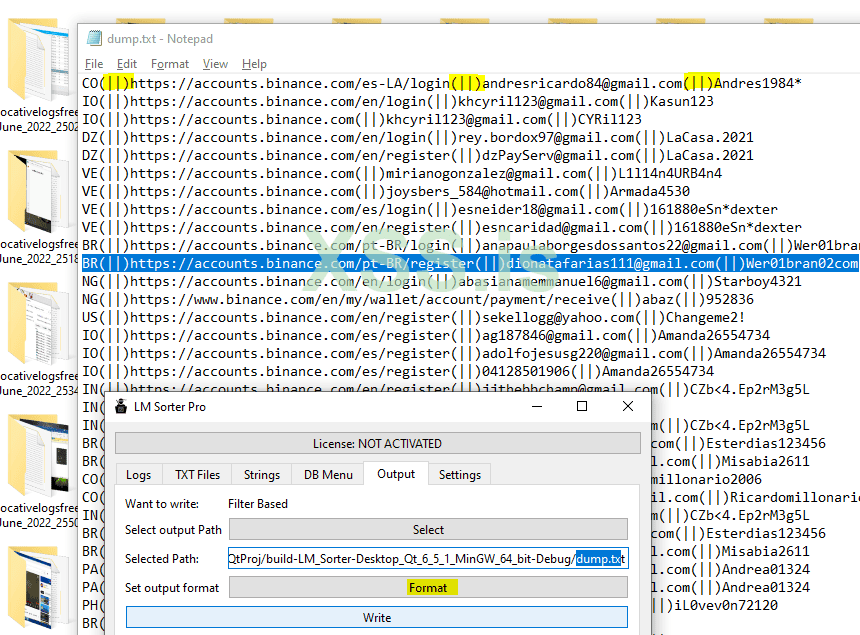Viewport: 860px width, 635px height.
Task: Click the 'Selected Path:' label
Action: click(162, 559)
